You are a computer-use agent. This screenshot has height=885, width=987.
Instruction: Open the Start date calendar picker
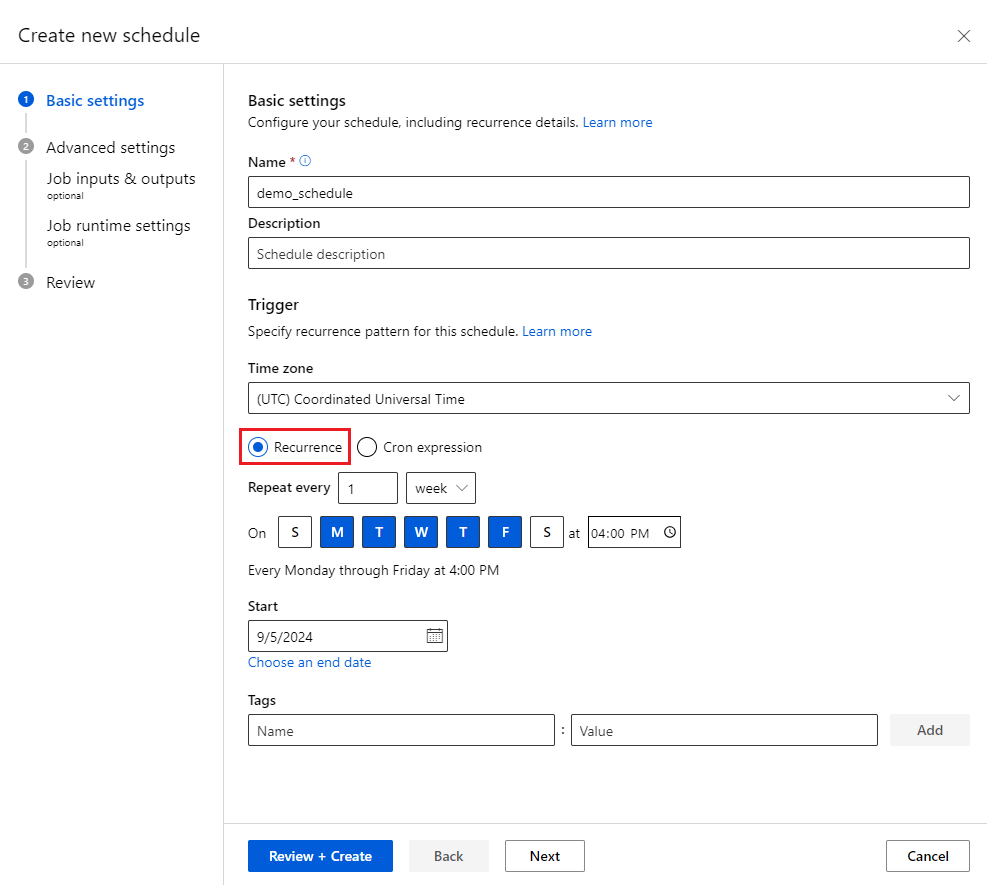tap(434, 636)
